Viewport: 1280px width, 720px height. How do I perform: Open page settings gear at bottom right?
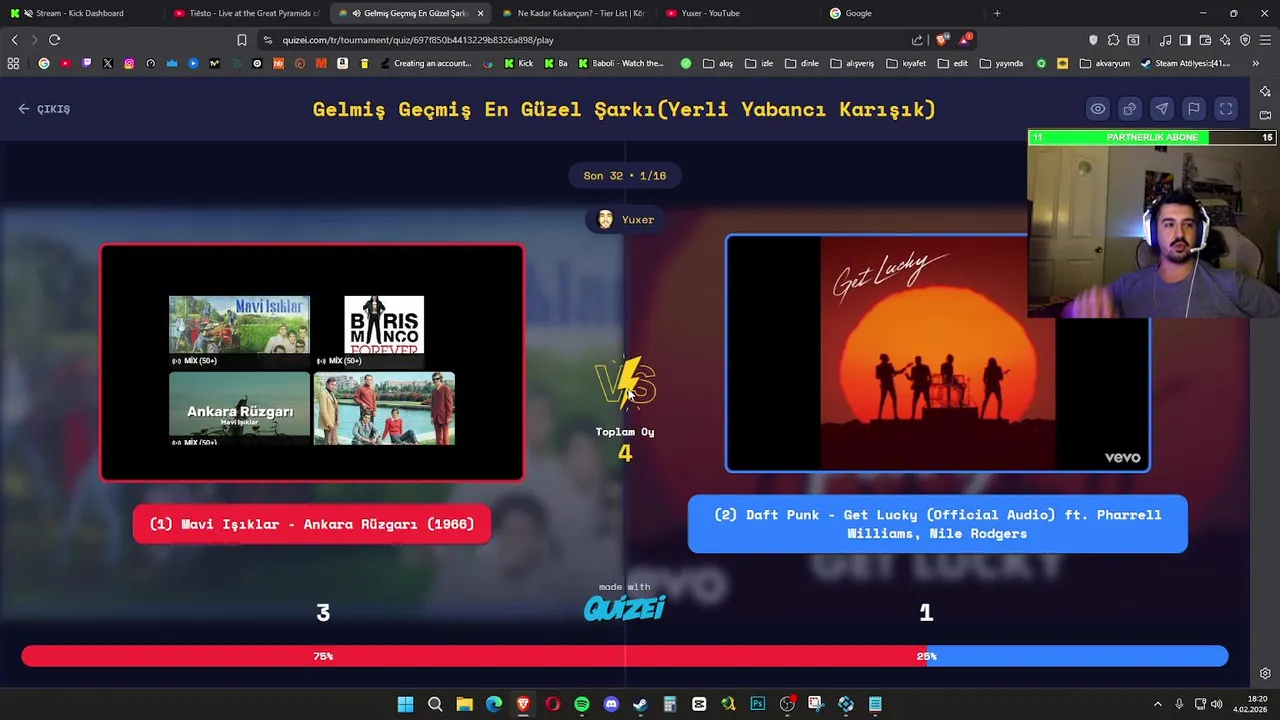1265,673
